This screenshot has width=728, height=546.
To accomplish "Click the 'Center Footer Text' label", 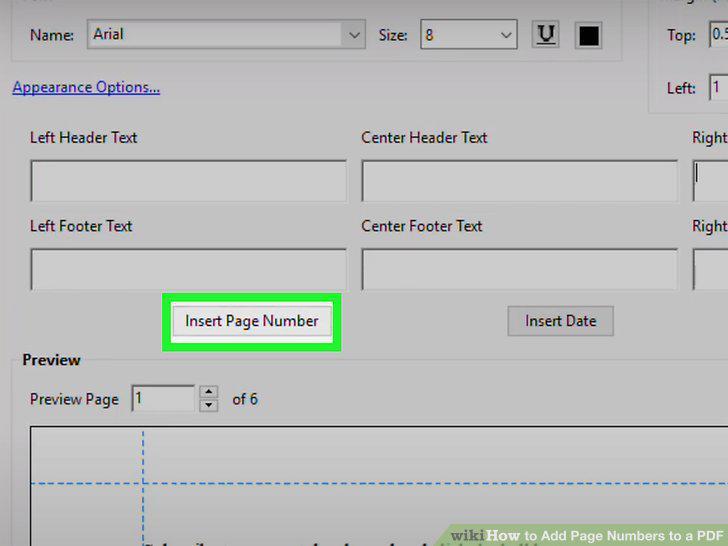I will [422, 226].
